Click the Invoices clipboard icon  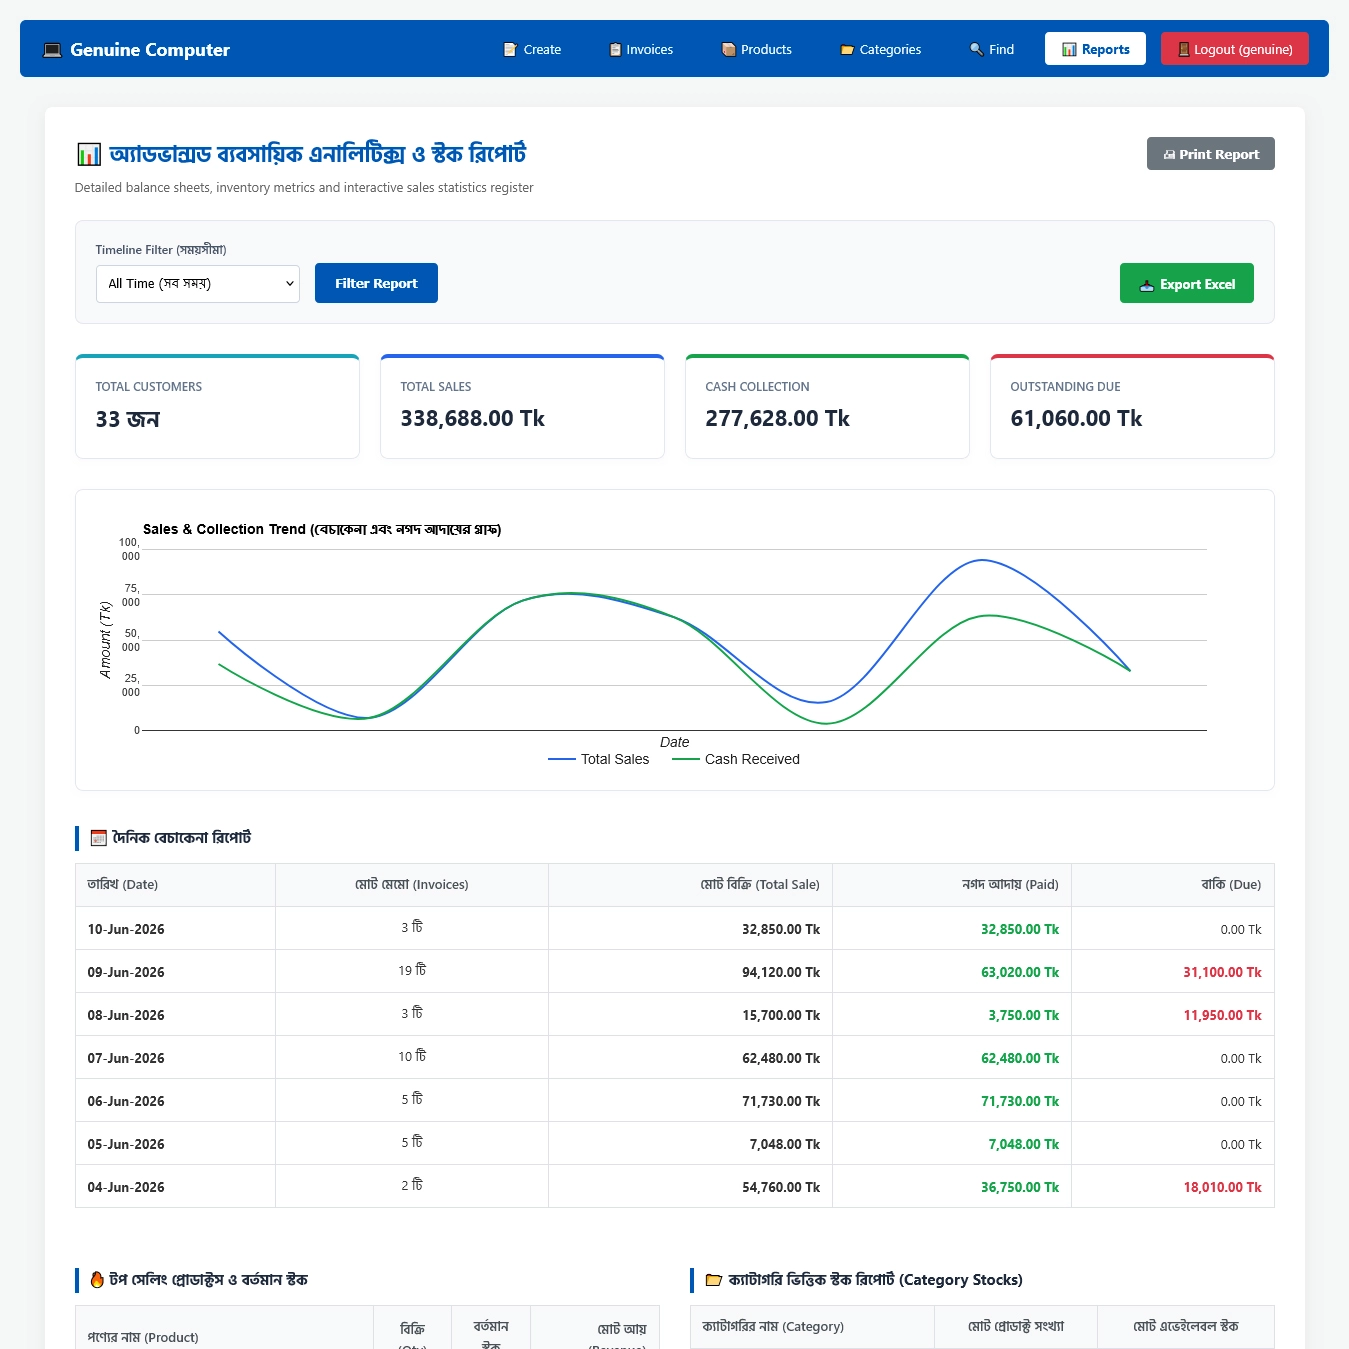tap(615, 49)
